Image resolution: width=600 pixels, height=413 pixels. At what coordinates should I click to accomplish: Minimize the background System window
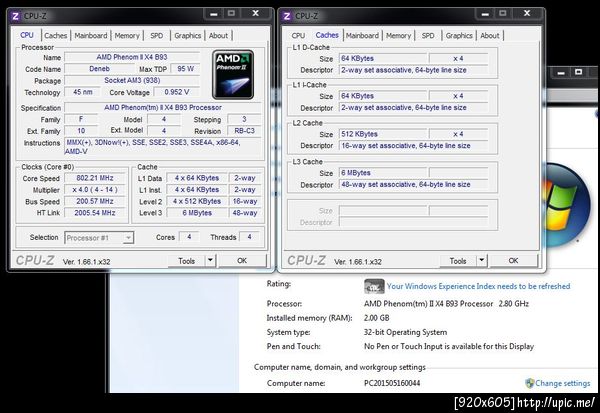[x=561, y=73]
